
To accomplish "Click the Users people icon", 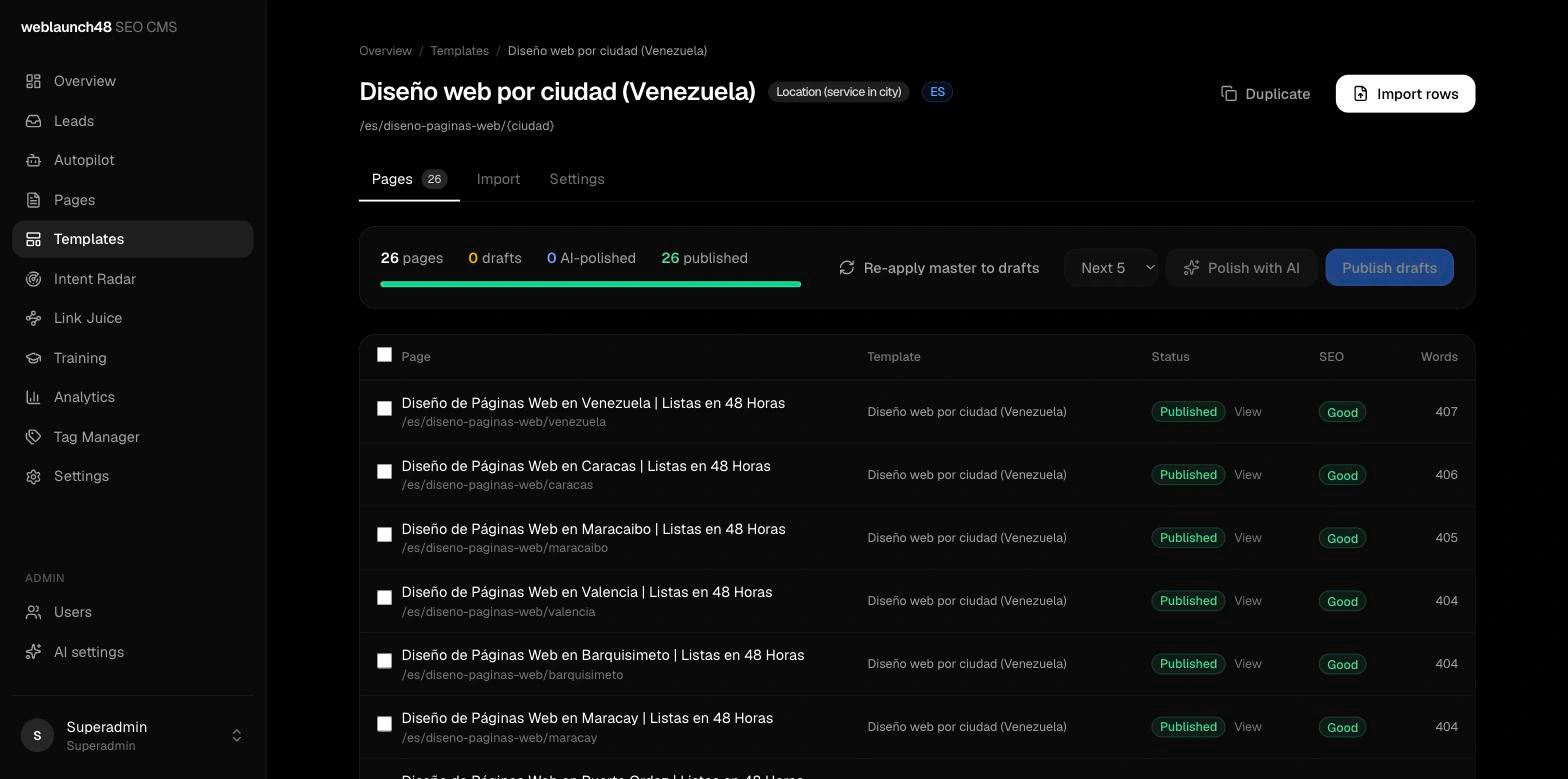I will (x=33, y=612).
